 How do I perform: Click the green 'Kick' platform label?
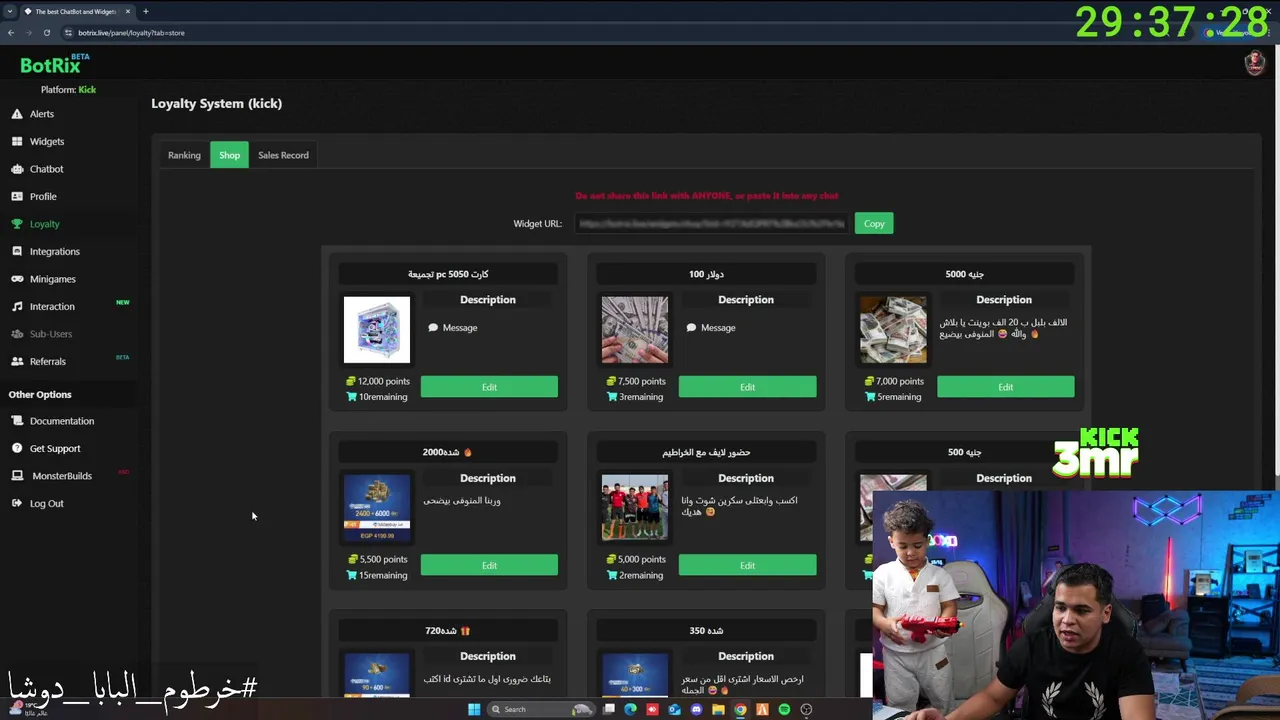[x=87, y=90]
